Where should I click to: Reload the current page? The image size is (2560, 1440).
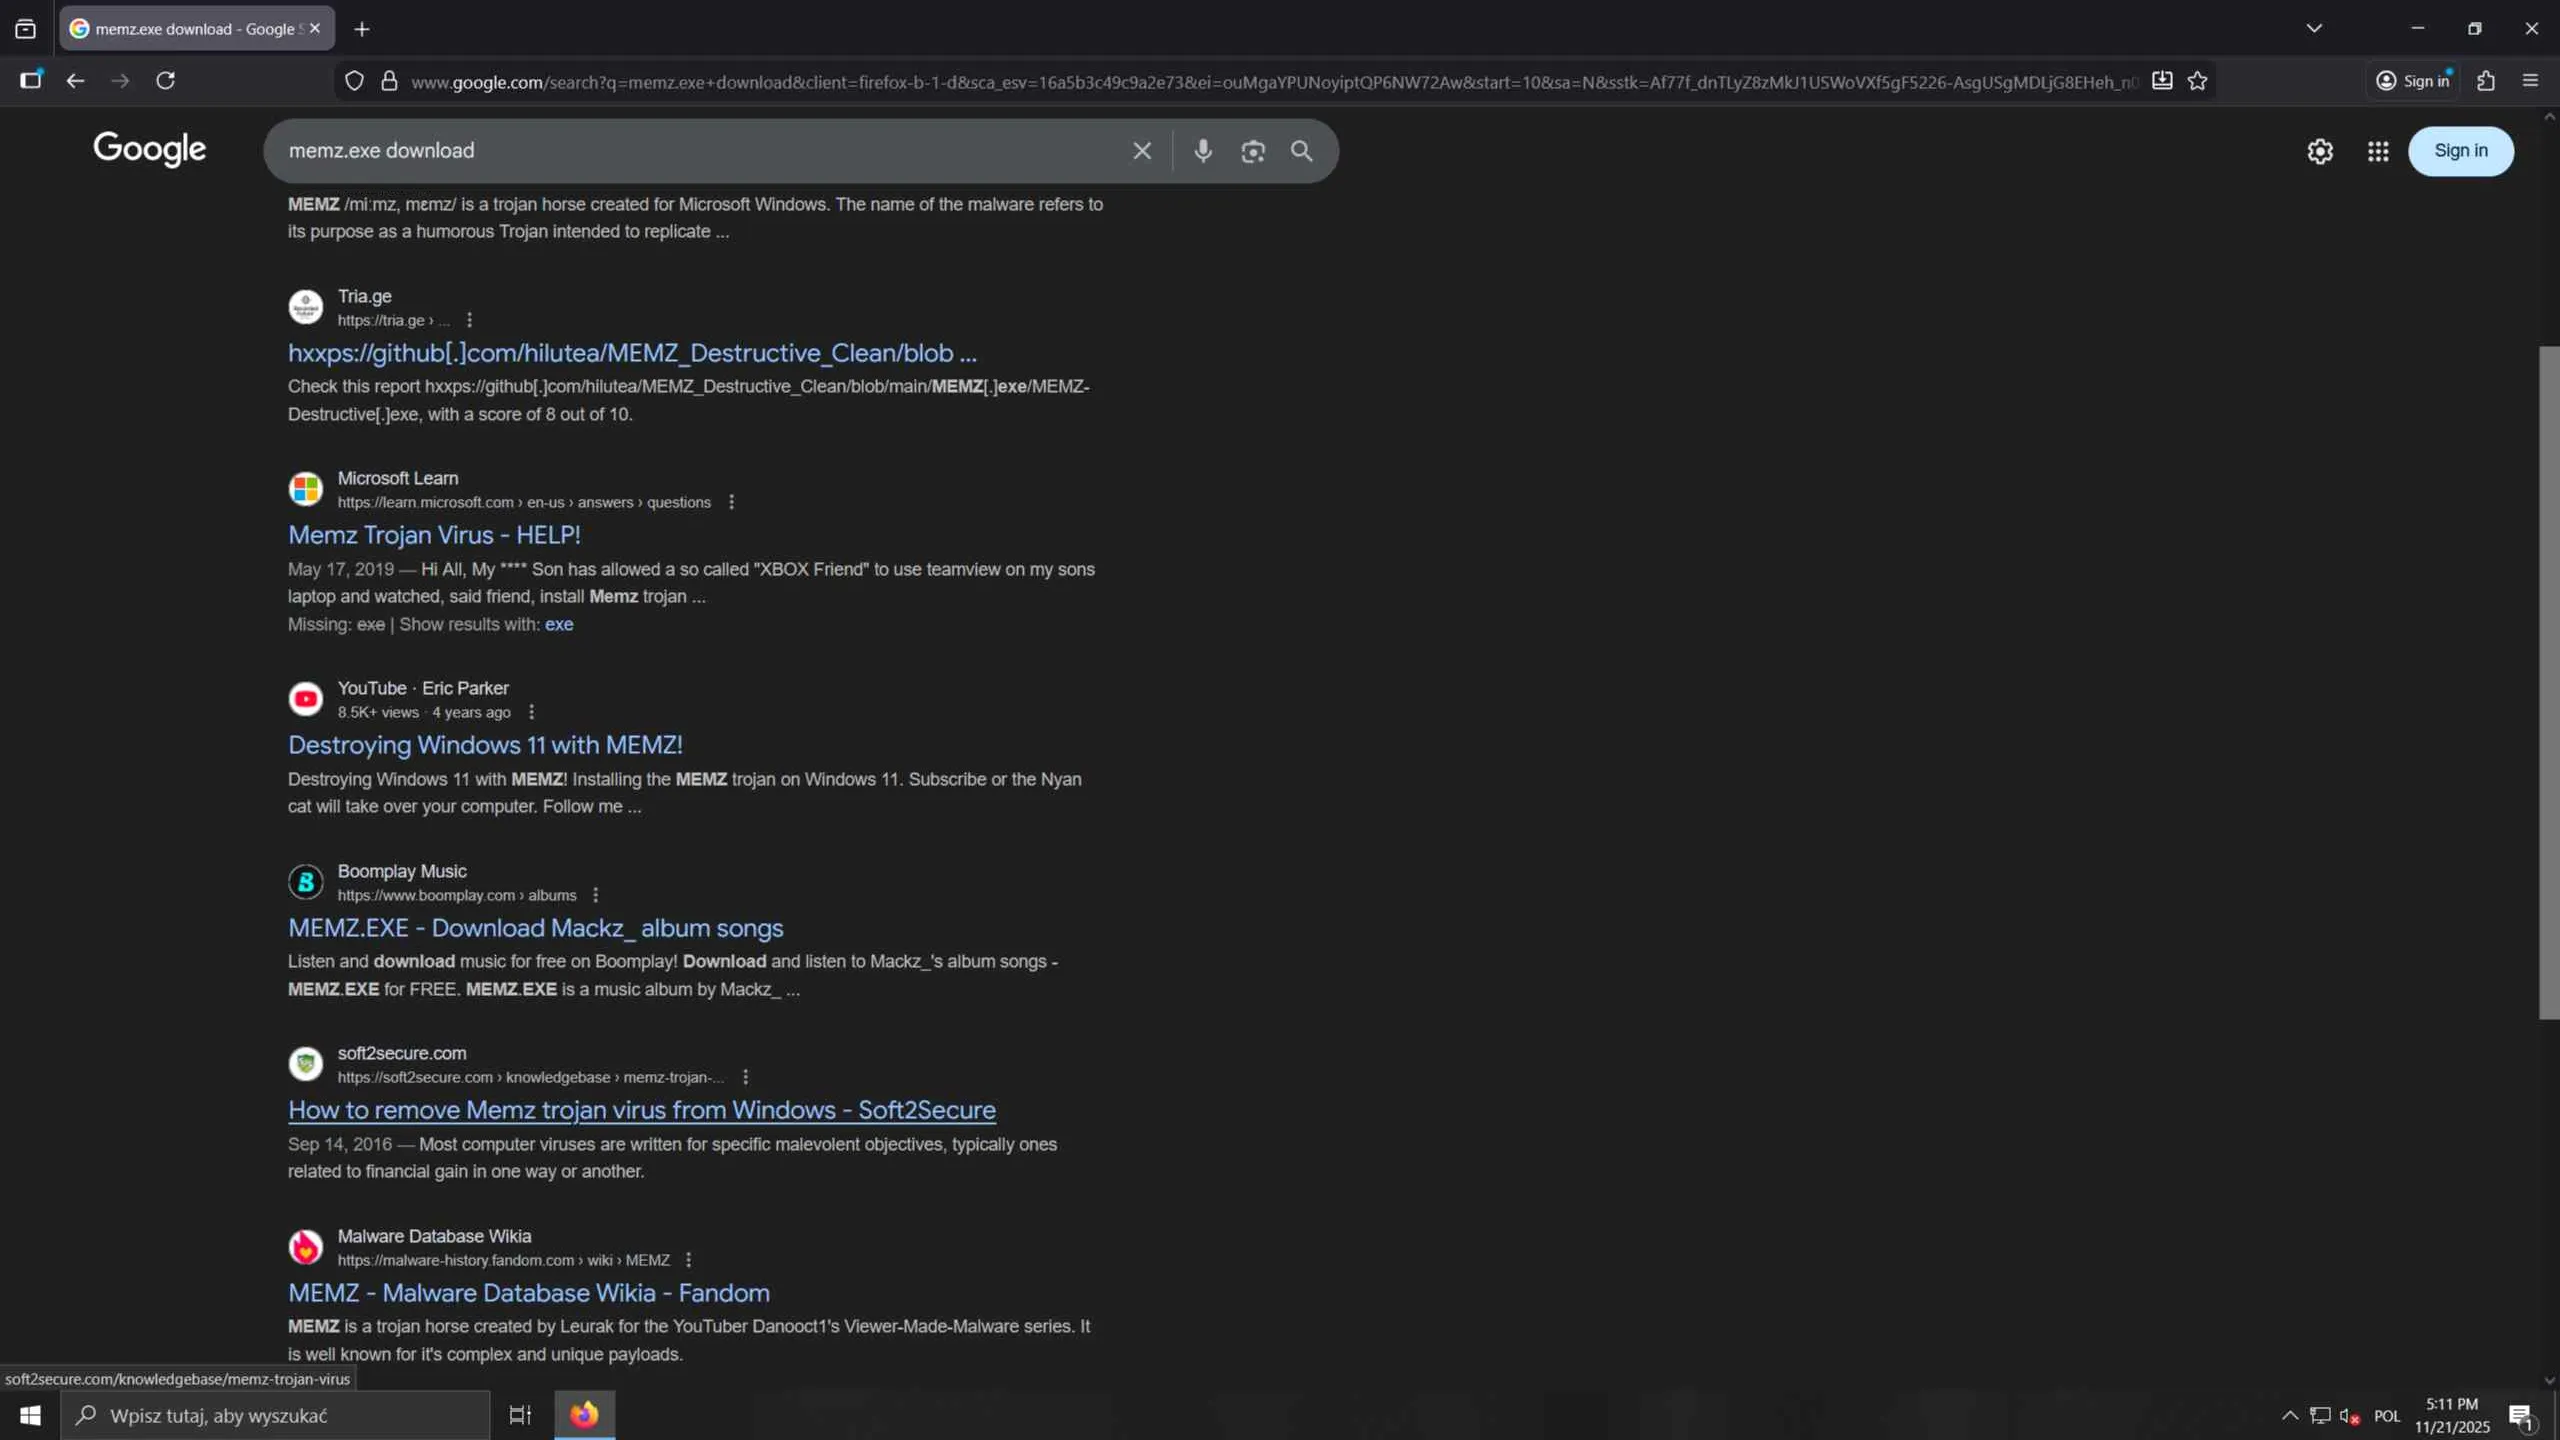(166, 81)
